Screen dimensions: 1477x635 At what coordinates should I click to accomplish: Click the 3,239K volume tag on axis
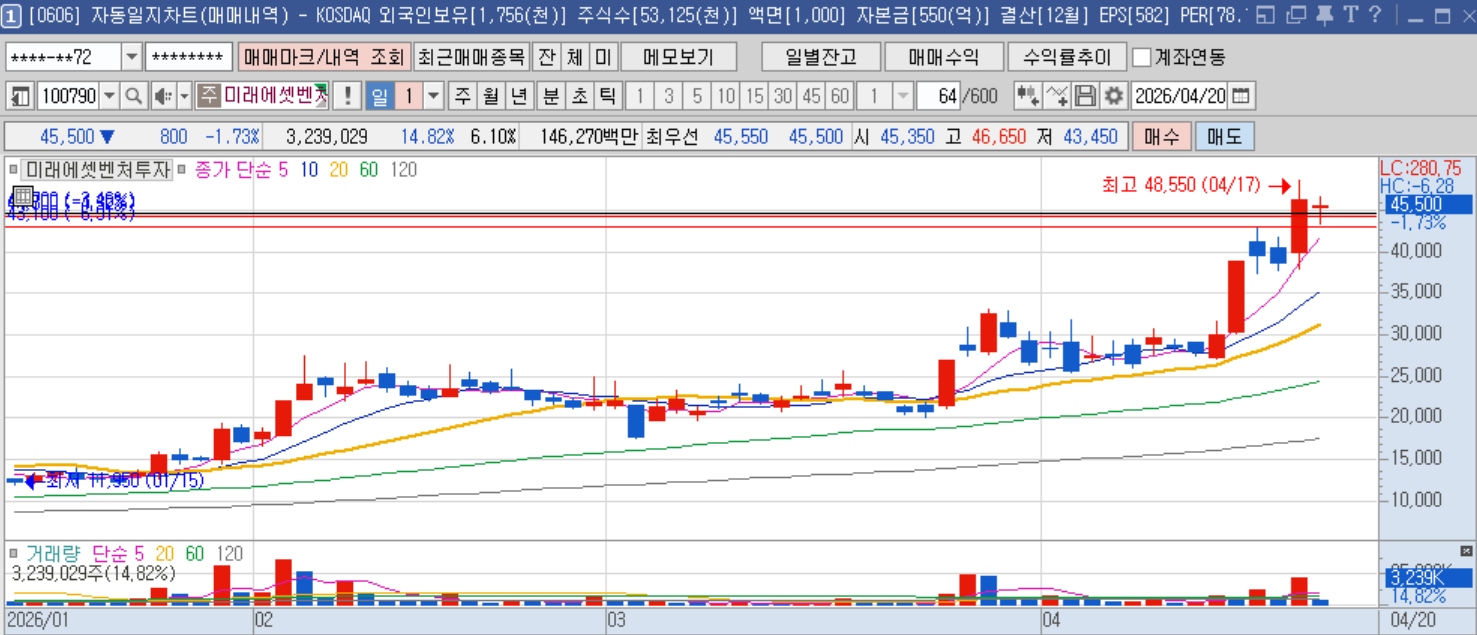(1428, 578)
